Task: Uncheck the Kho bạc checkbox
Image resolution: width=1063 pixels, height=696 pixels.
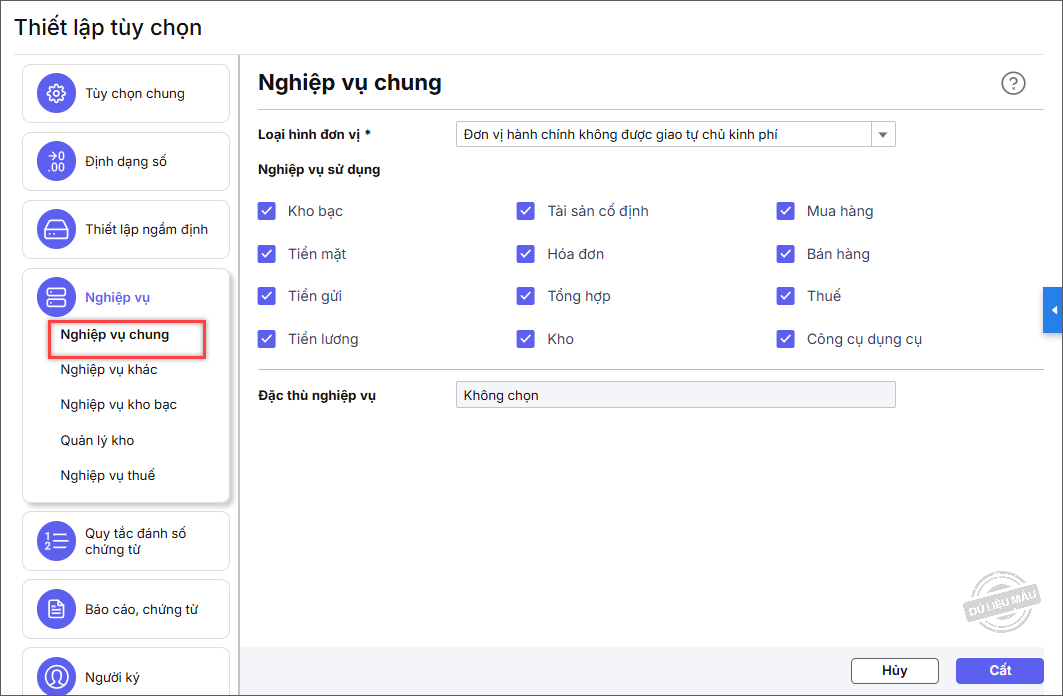Action: click(x=267, y=211)
